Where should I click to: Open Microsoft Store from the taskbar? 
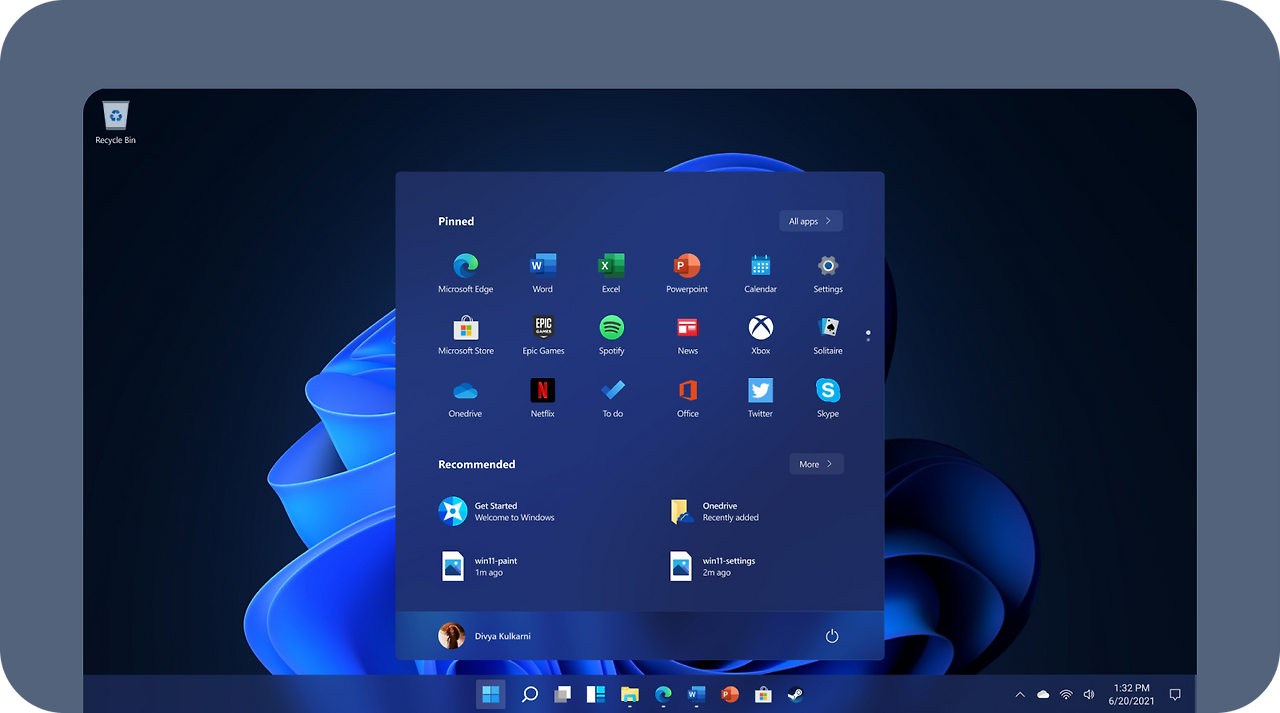click(763, 694)
